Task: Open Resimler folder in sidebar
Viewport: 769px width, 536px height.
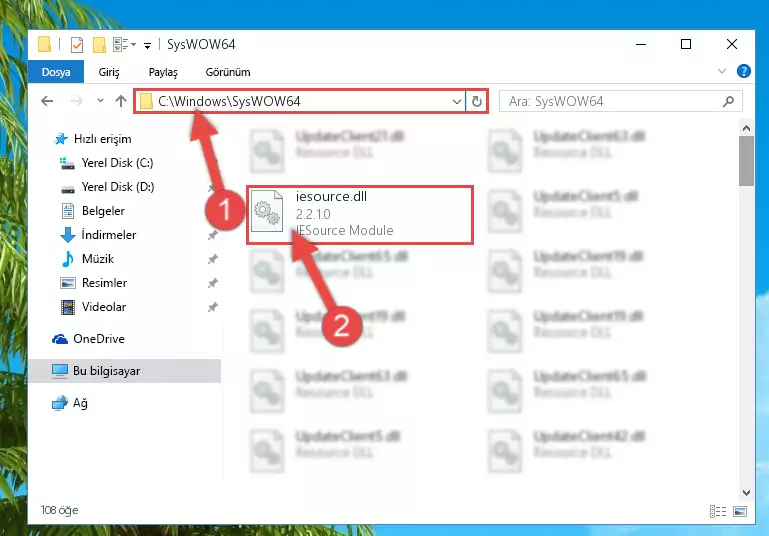Action: (104, 283)
